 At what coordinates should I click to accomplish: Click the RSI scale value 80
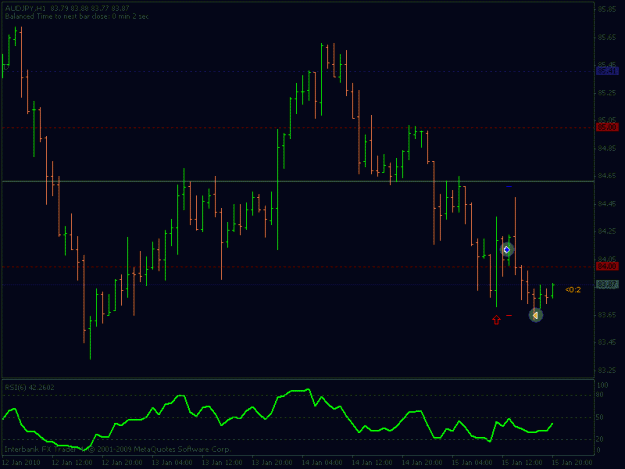click(600, 395)
